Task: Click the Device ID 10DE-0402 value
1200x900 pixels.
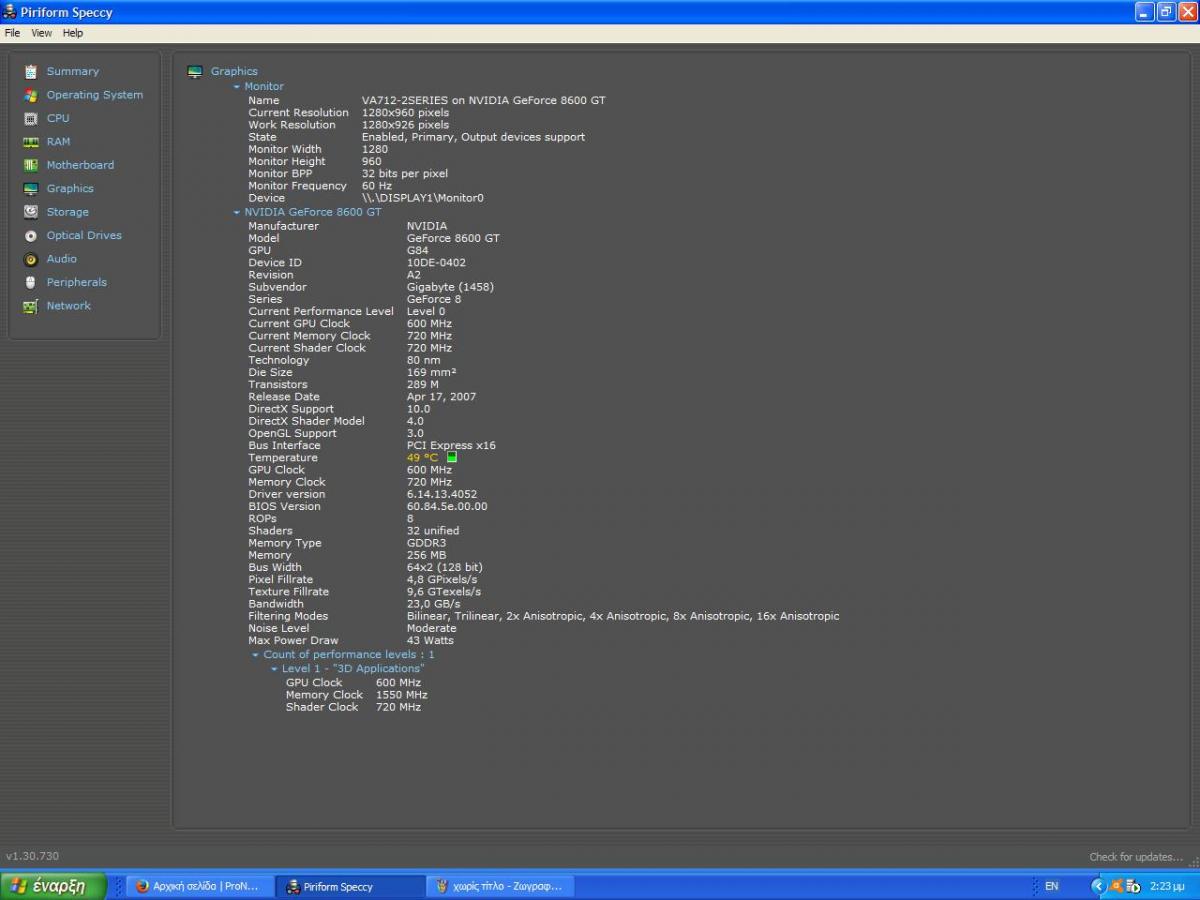Action: coord(436,263)
